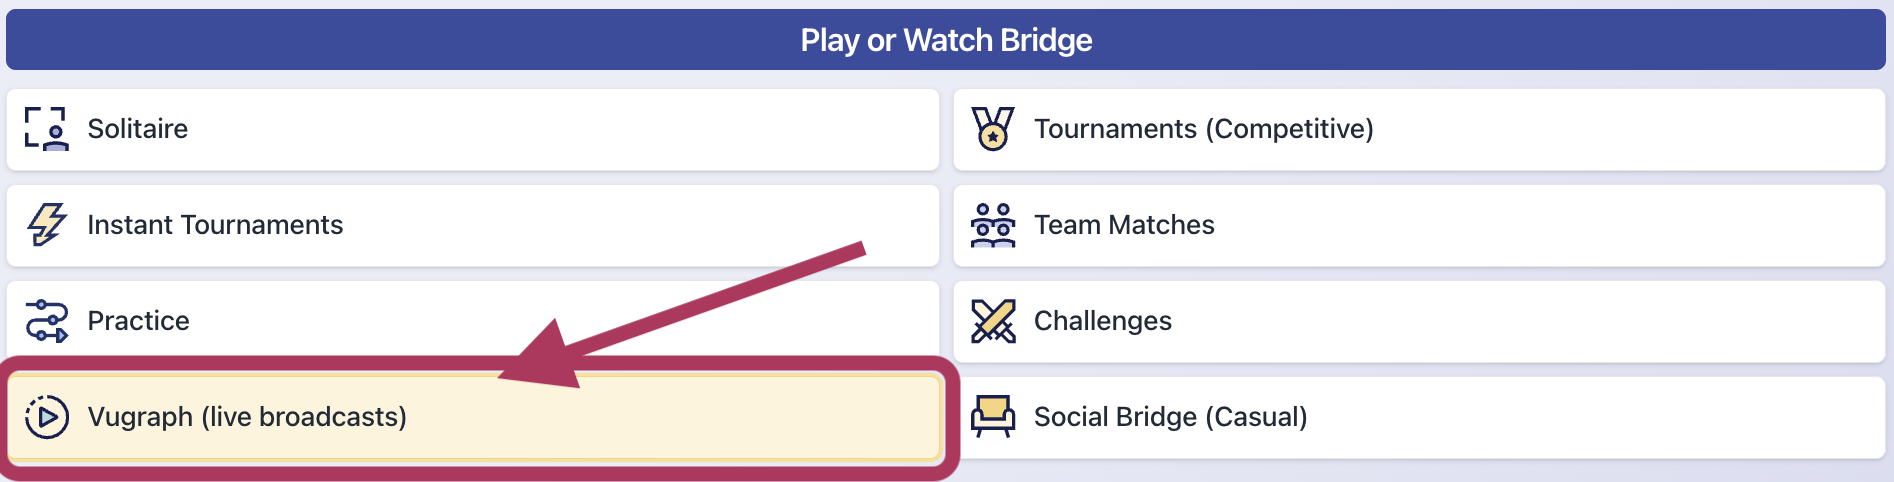The image size is (1894, 482).
Task: Open the Solitaire option
Action: coord(138,129)
